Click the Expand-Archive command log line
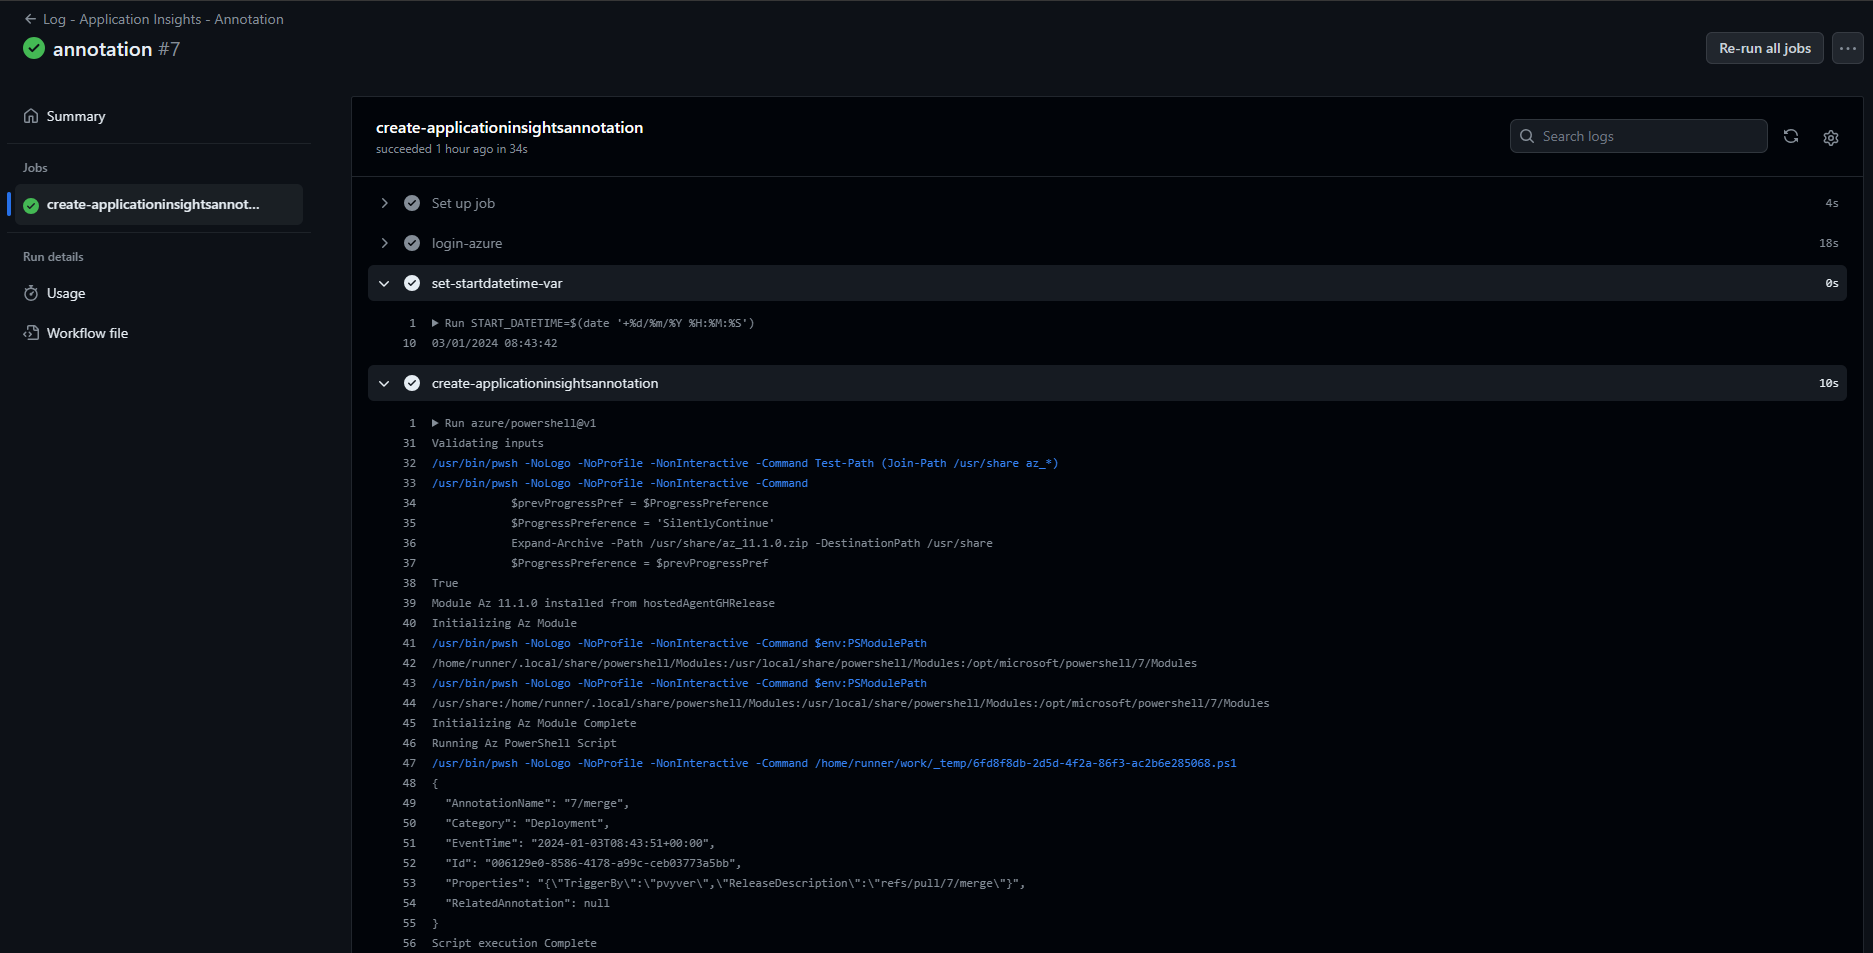This screenshot has width=1873, height=953. point(752,543)
